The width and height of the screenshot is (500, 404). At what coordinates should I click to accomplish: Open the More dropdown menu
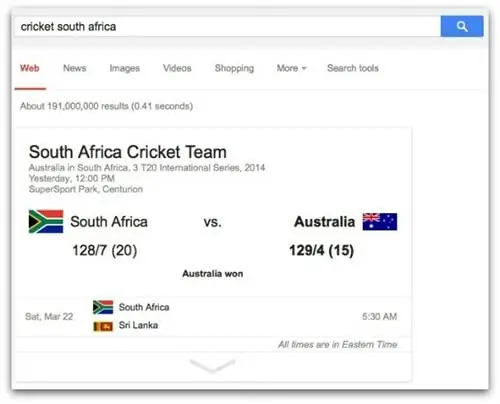pyautogui.click(x=291, y=68)
